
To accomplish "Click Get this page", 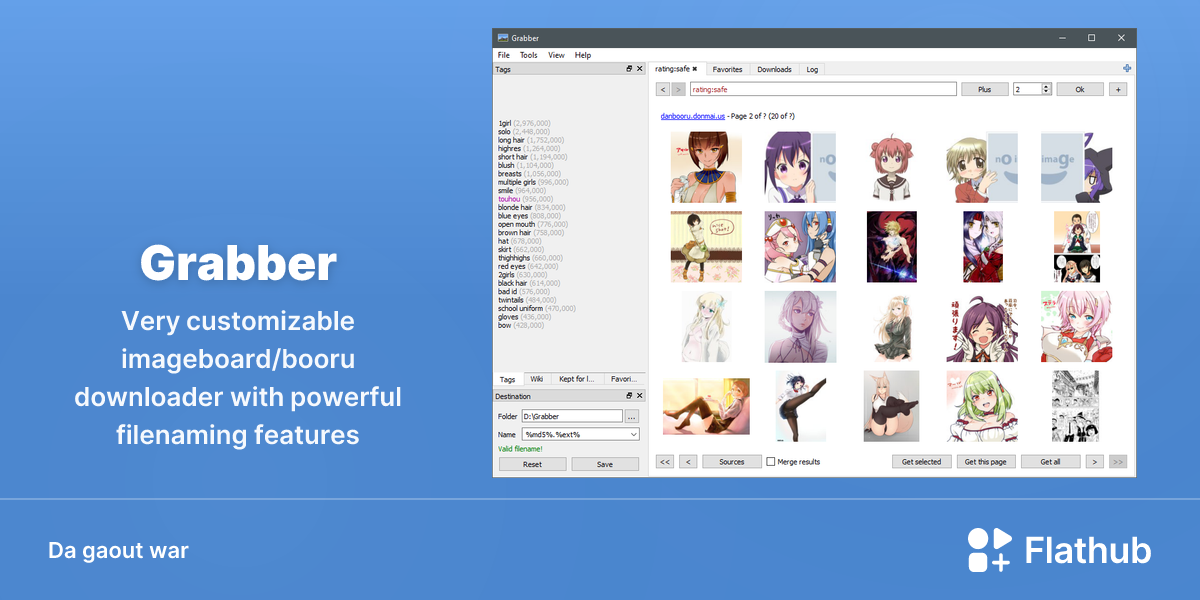I will click(x=985, y=462).
